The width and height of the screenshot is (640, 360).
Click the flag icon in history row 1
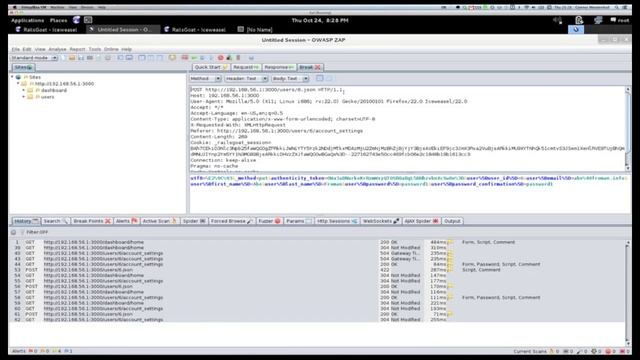pyautogui.click(x=450, y=242)
